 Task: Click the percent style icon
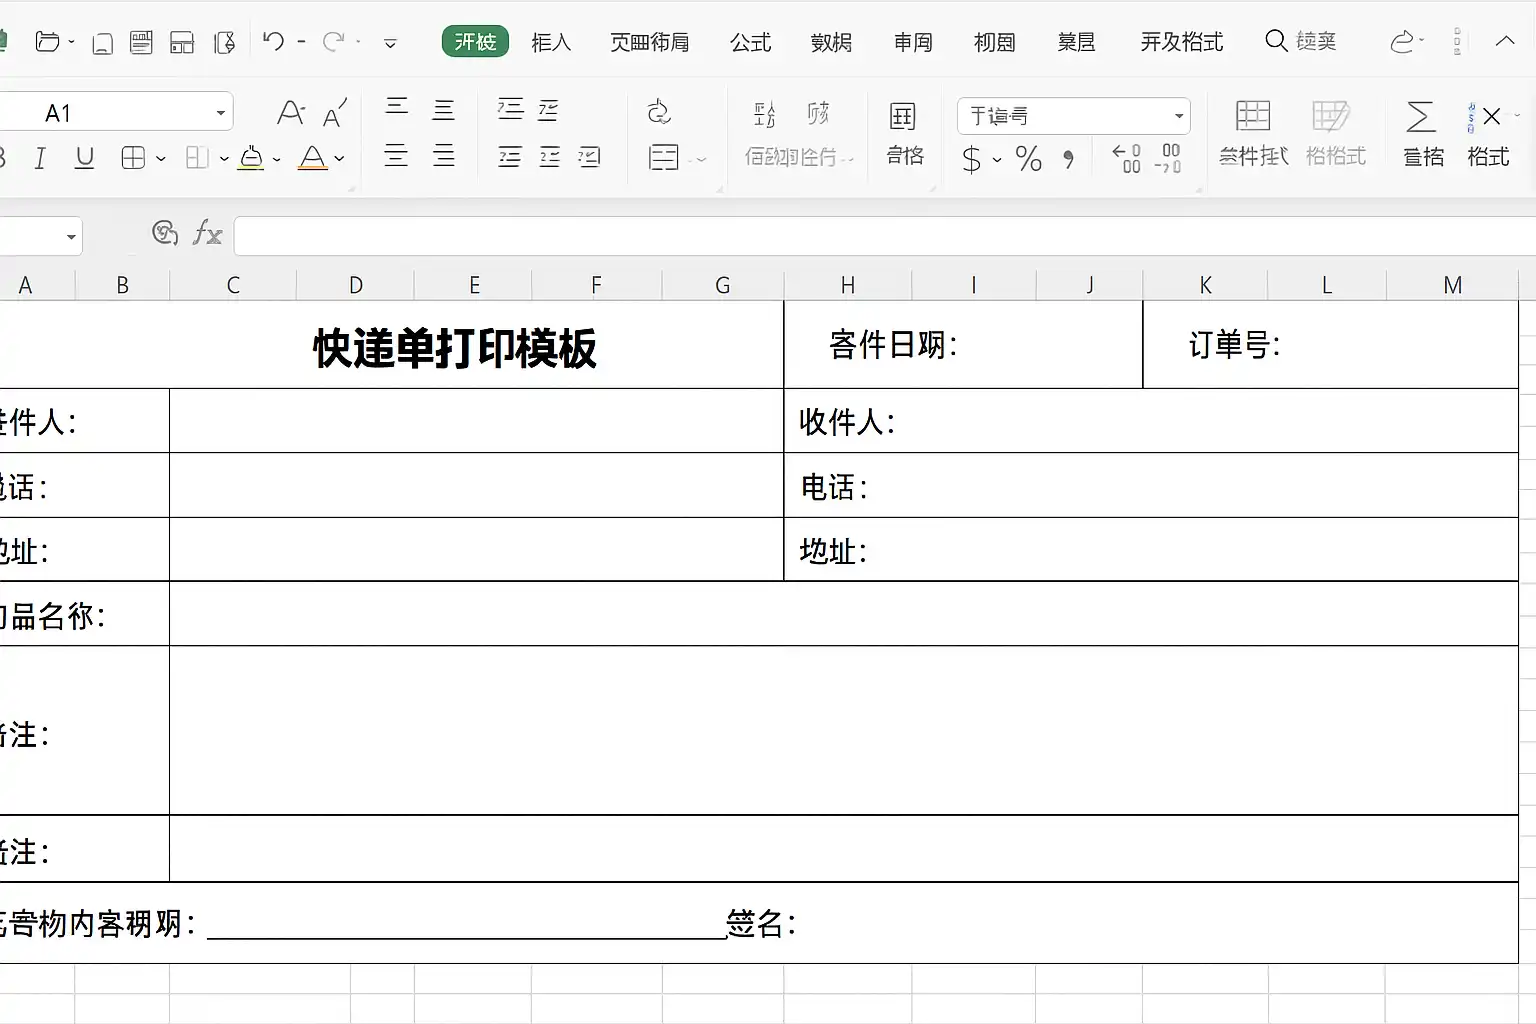(1028, 158)
